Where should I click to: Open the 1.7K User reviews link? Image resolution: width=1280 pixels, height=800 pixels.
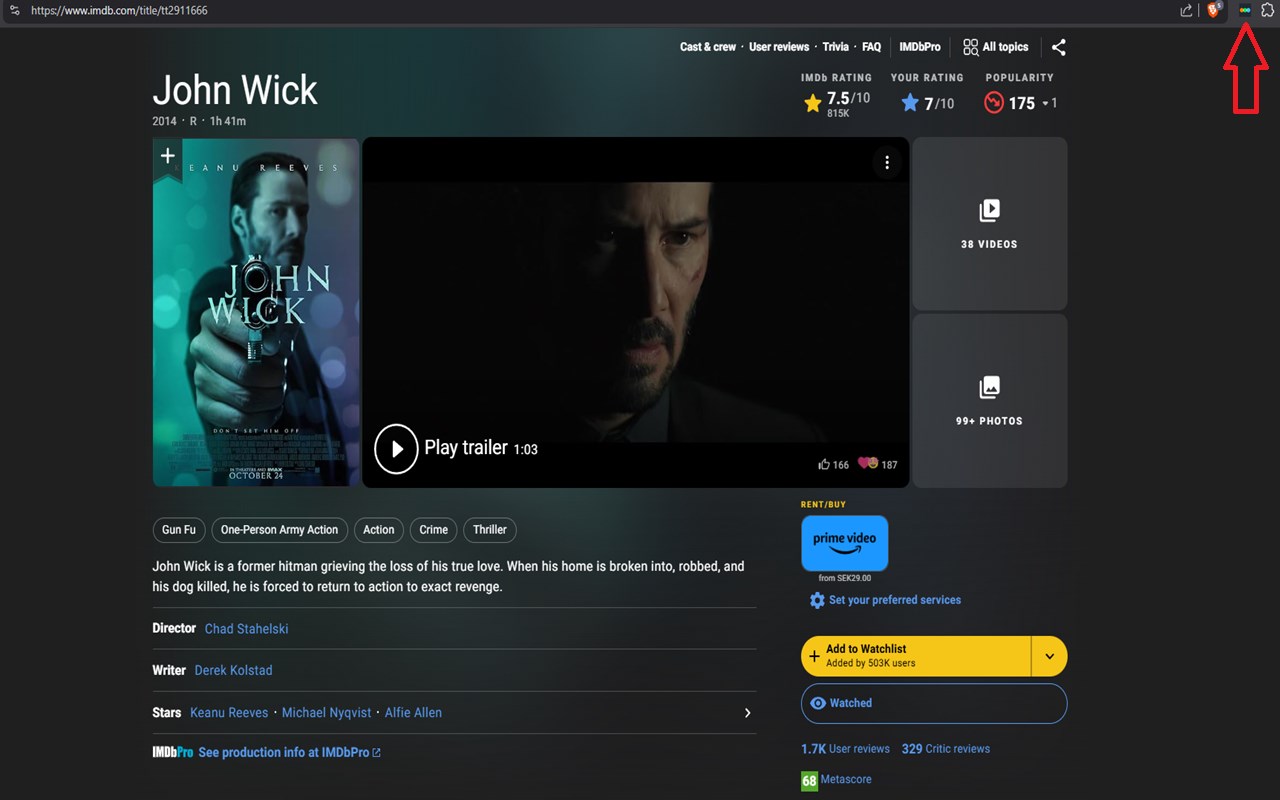pyautogui.click(x=845, y=749)
